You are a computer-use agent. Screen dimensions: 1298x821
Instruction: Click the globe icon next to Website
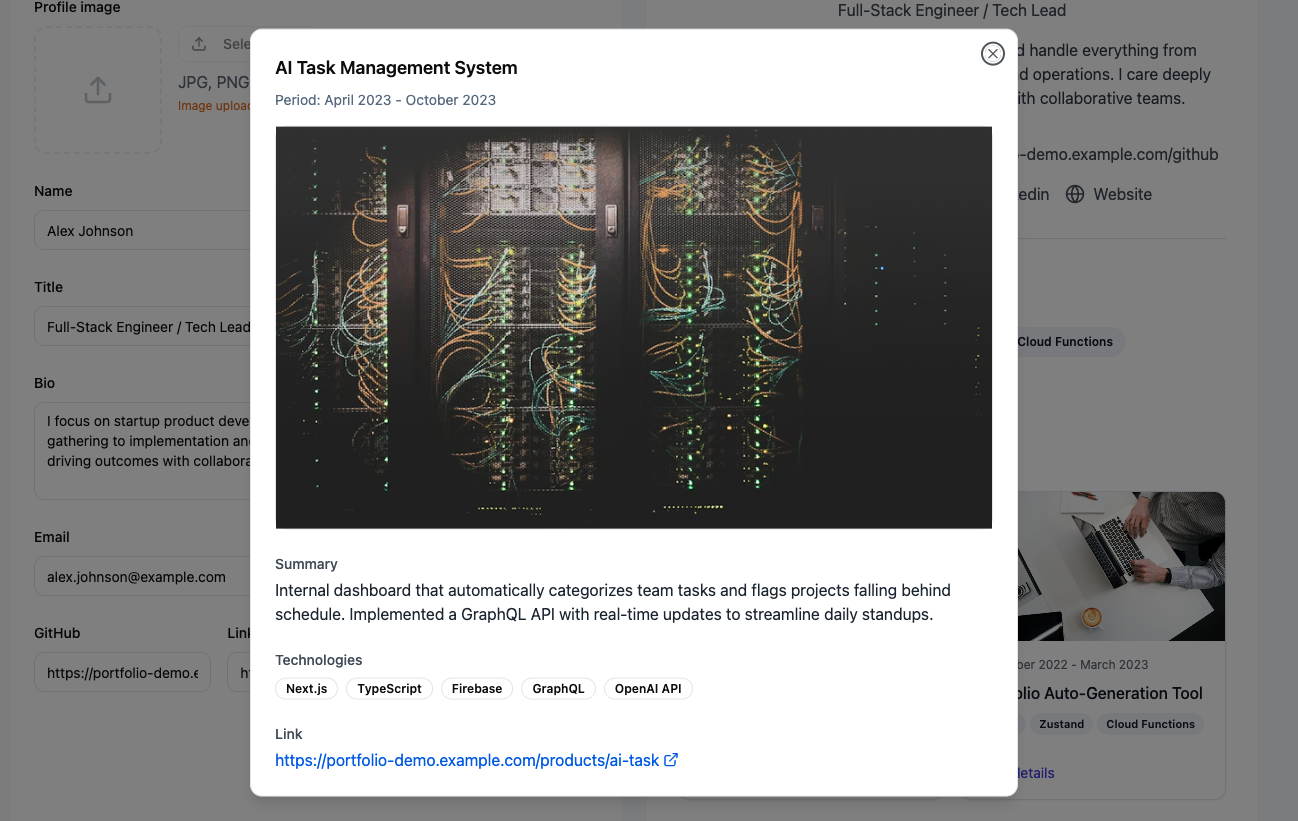1075,194
